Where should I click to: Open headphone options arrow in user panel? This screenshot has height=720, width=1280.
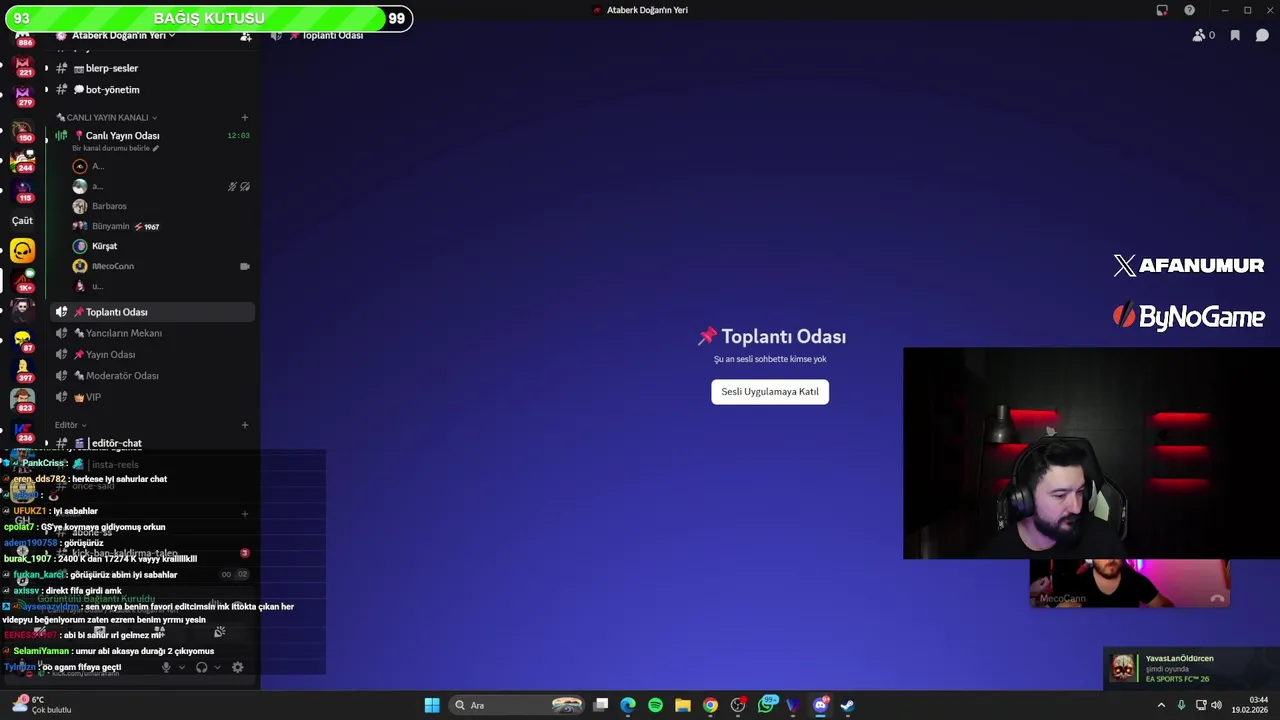(x=217, y=667)
